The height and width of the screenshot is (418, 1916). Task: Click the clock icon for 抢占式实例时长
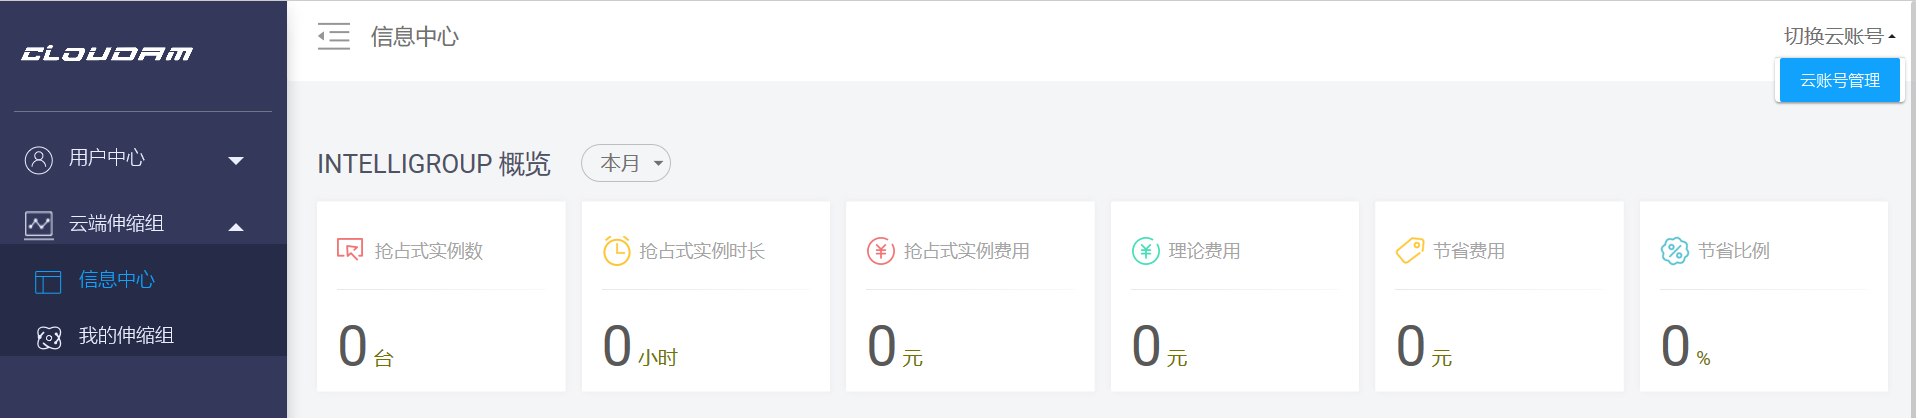(617, 250)
